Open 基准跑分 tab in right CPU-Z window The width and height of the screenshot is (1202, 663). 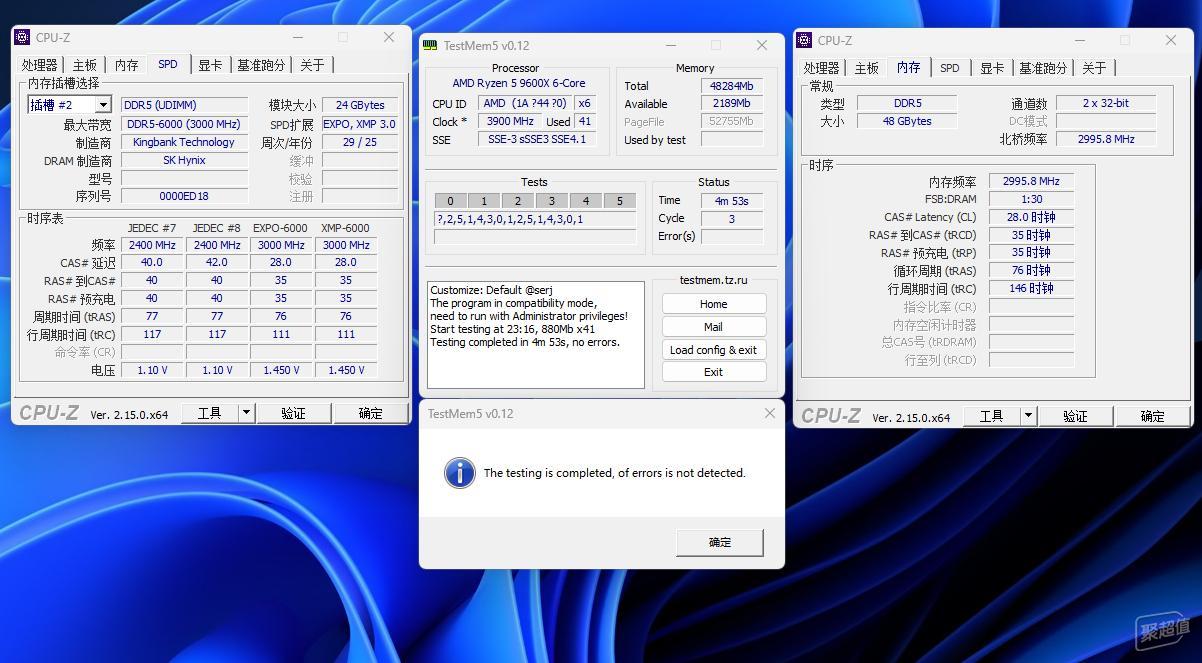coord(1043,68)
